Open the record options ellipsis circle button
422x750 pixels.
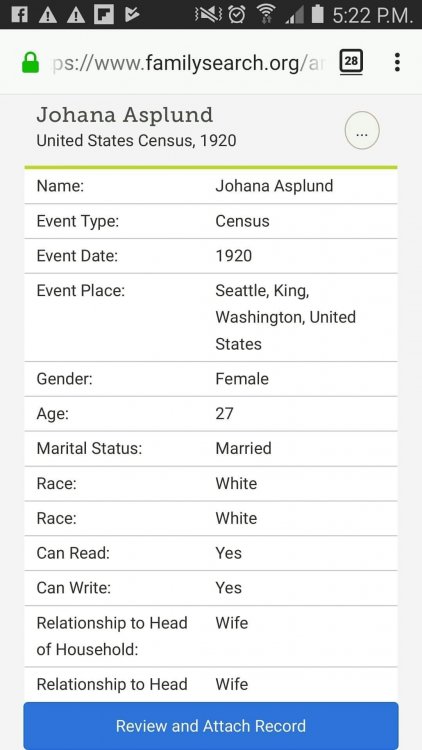pos(362,131)
